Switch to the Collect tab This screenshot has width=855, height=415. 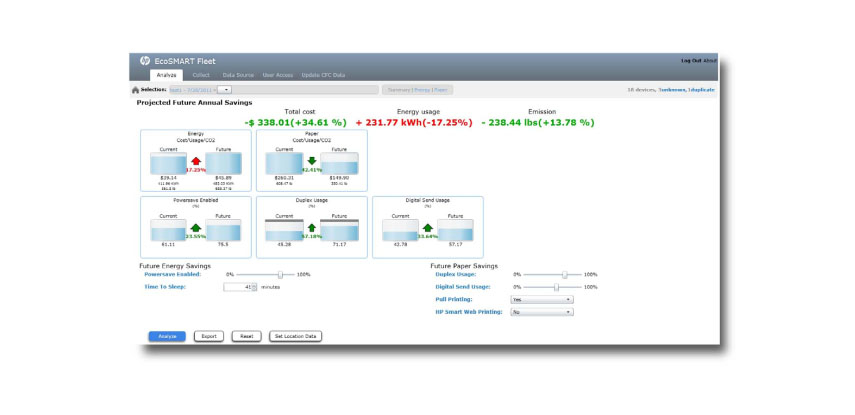(201, 75)
